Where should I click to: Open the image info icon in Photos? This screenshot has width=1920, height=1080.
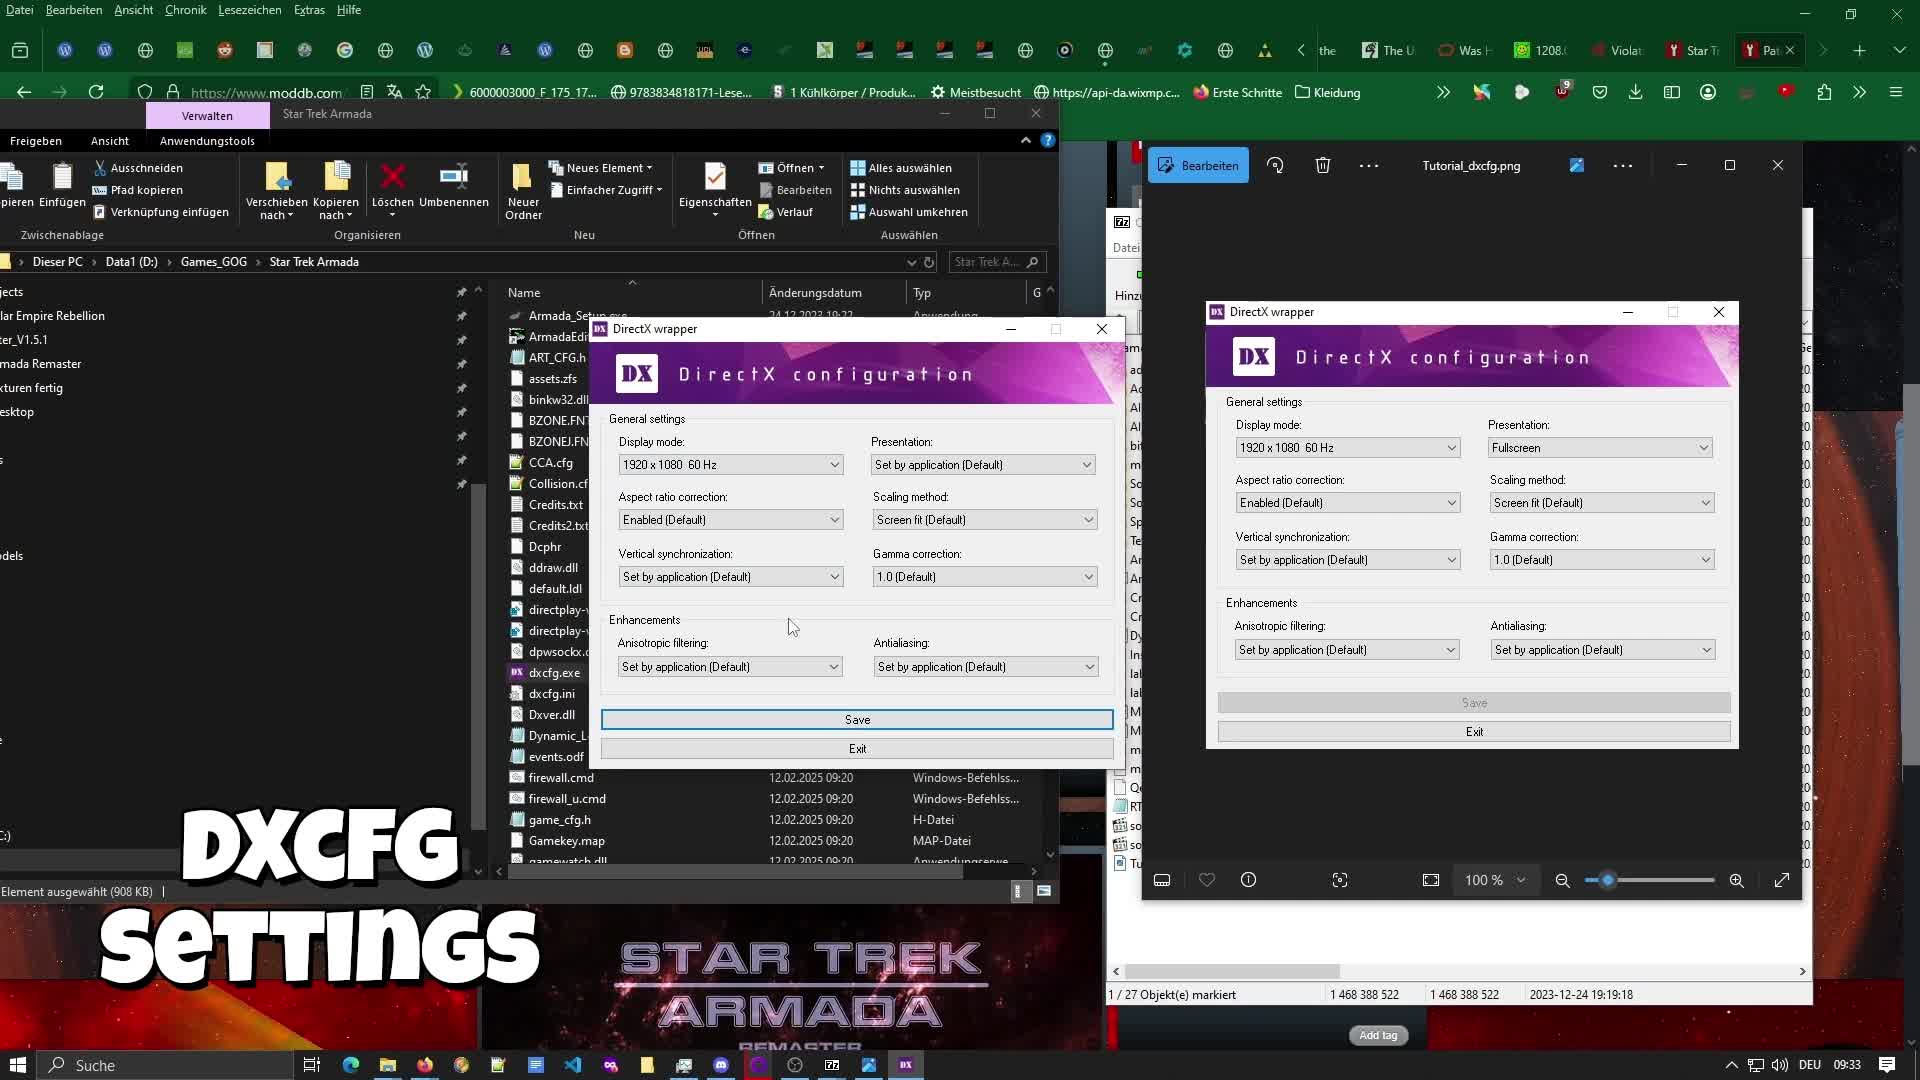tap(1248, 880)
